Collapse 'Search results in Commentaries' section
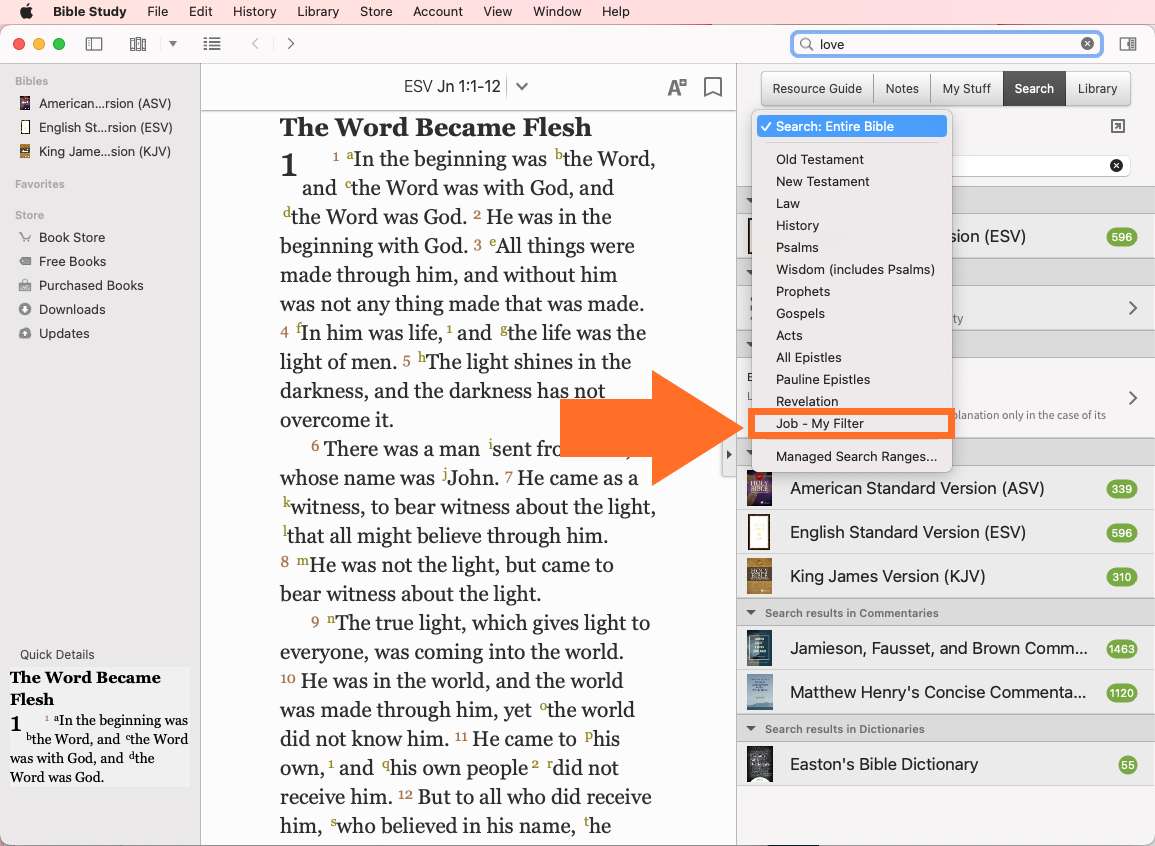The image size is (1155, 846). point(751,613)
